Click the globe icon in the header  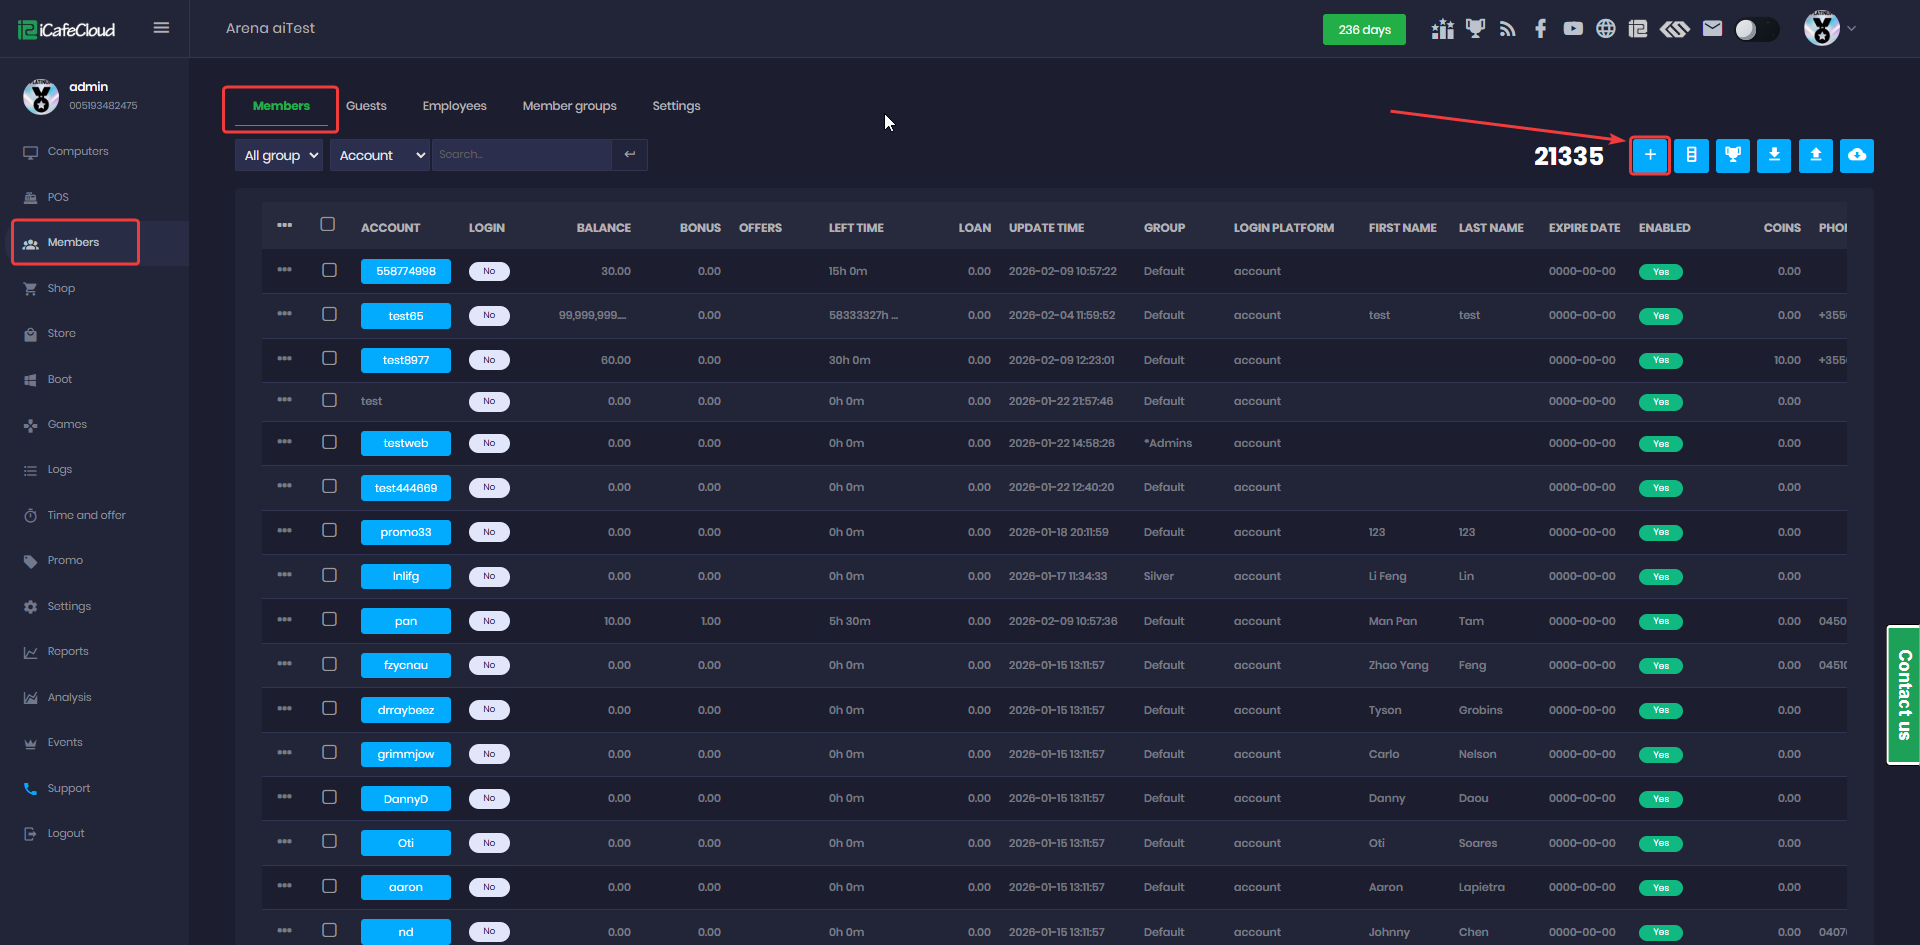point(1605,29)
